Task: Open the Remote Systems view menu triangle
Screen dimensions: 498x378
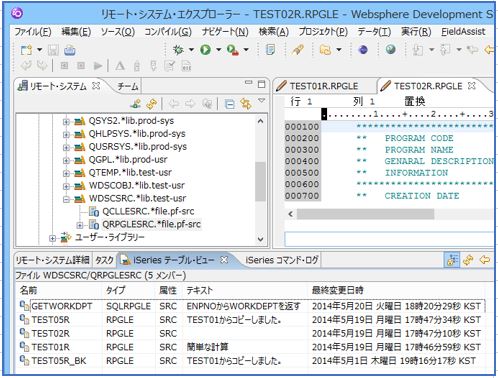Action: (x=262, y=101)
